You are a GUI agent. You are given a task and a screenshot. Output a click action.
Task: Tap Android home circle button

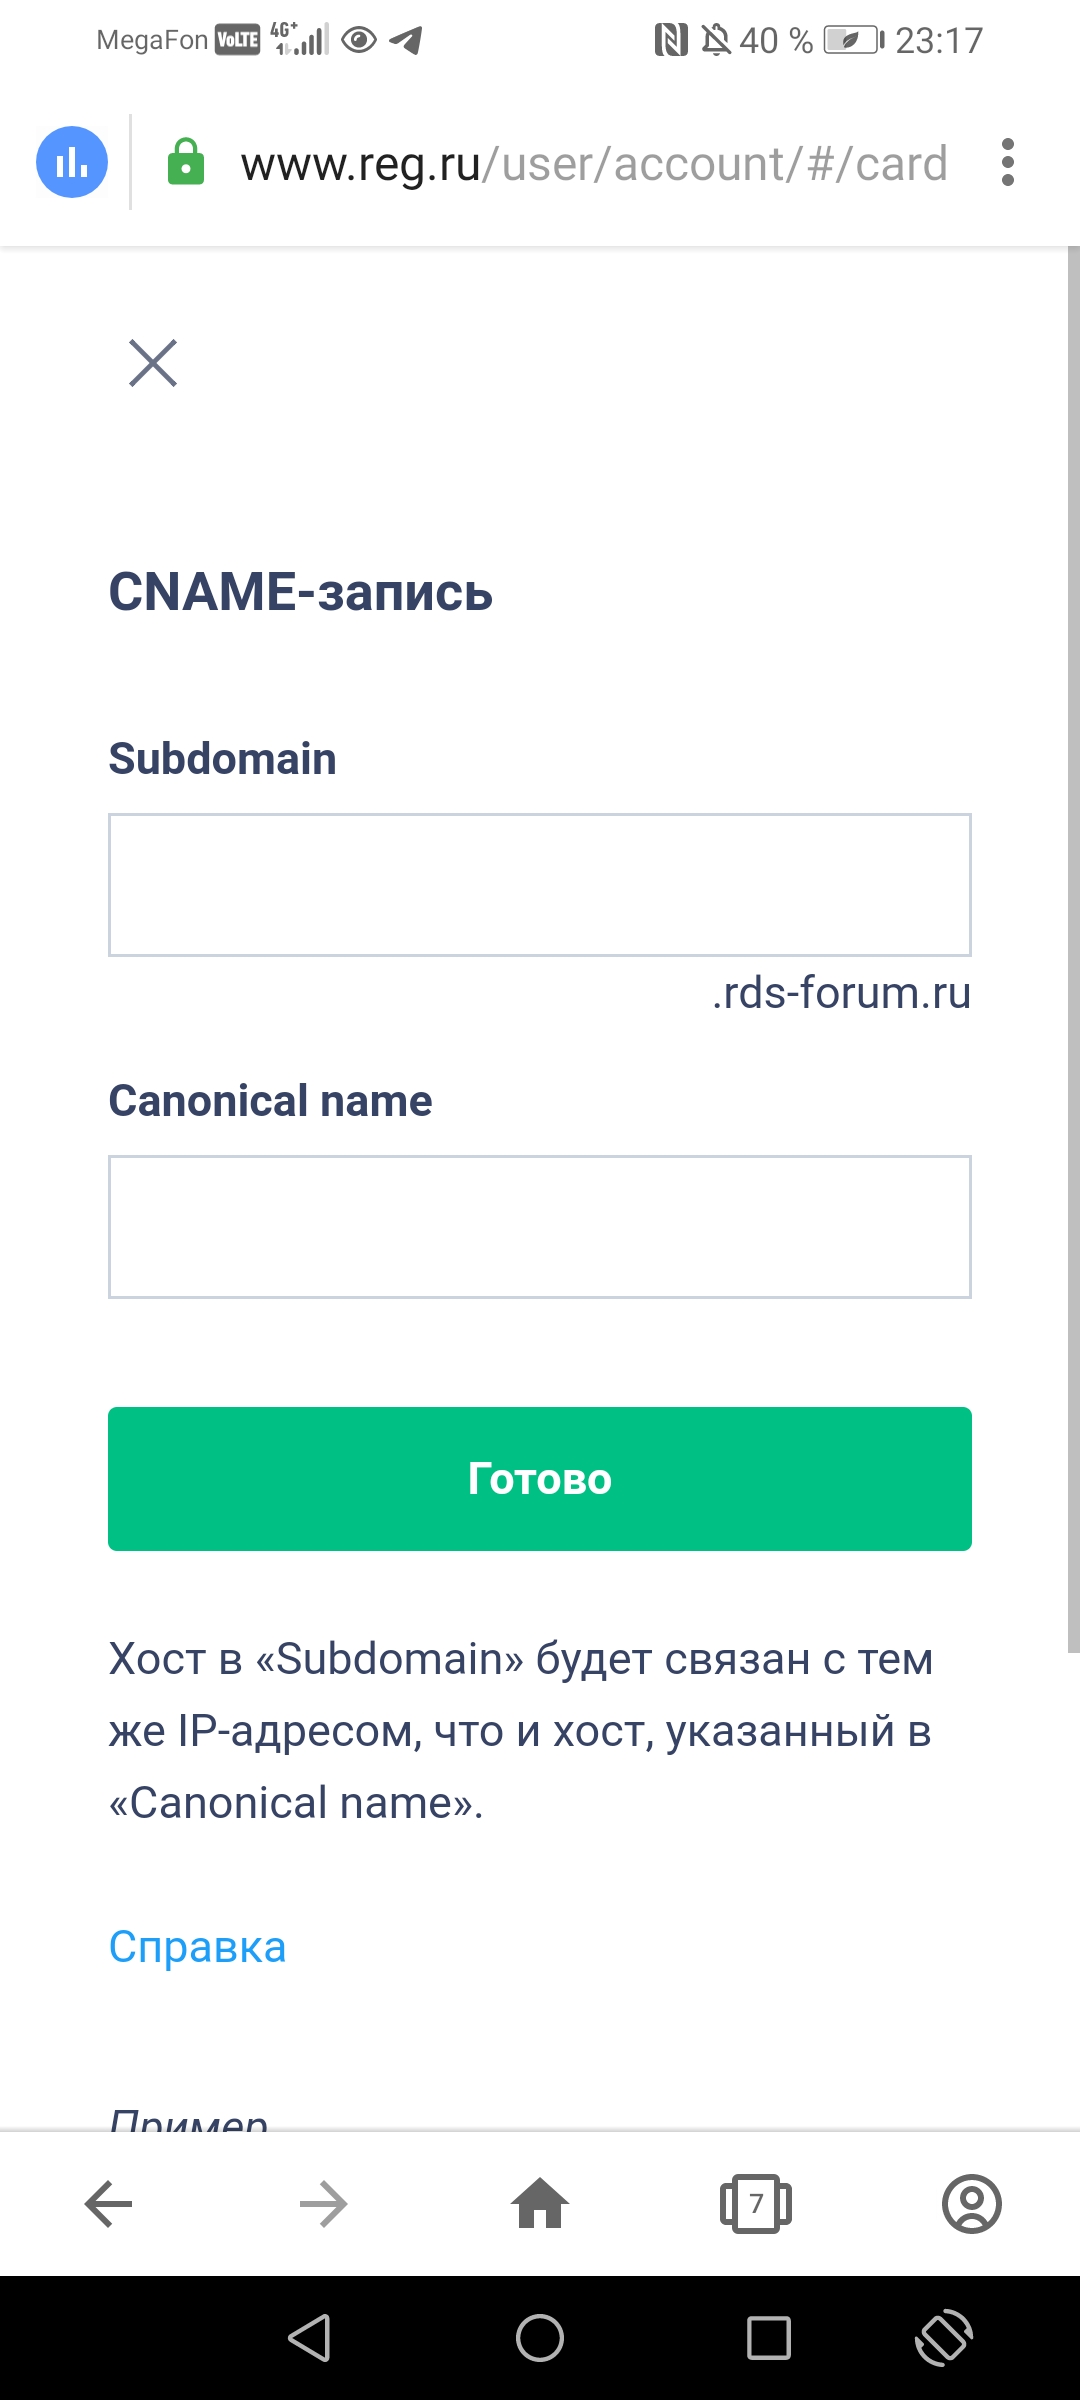(540, 2338)
